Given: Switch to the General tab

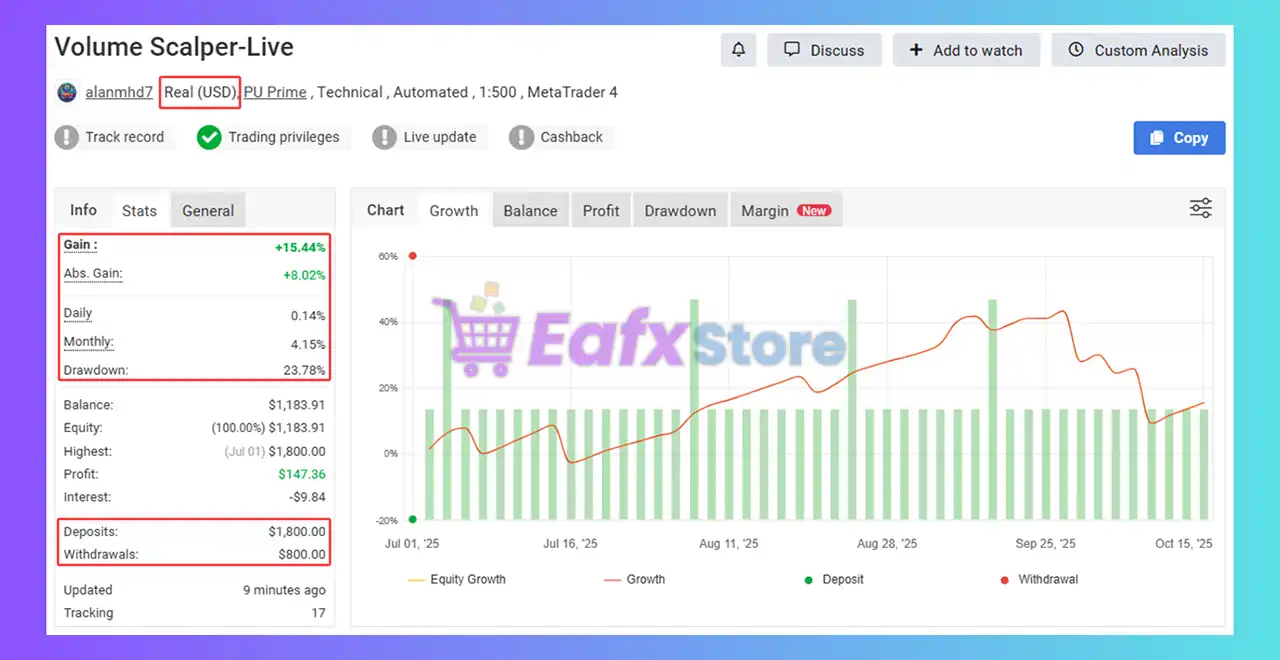Looking at the screenshot, I should click(208, 211).
